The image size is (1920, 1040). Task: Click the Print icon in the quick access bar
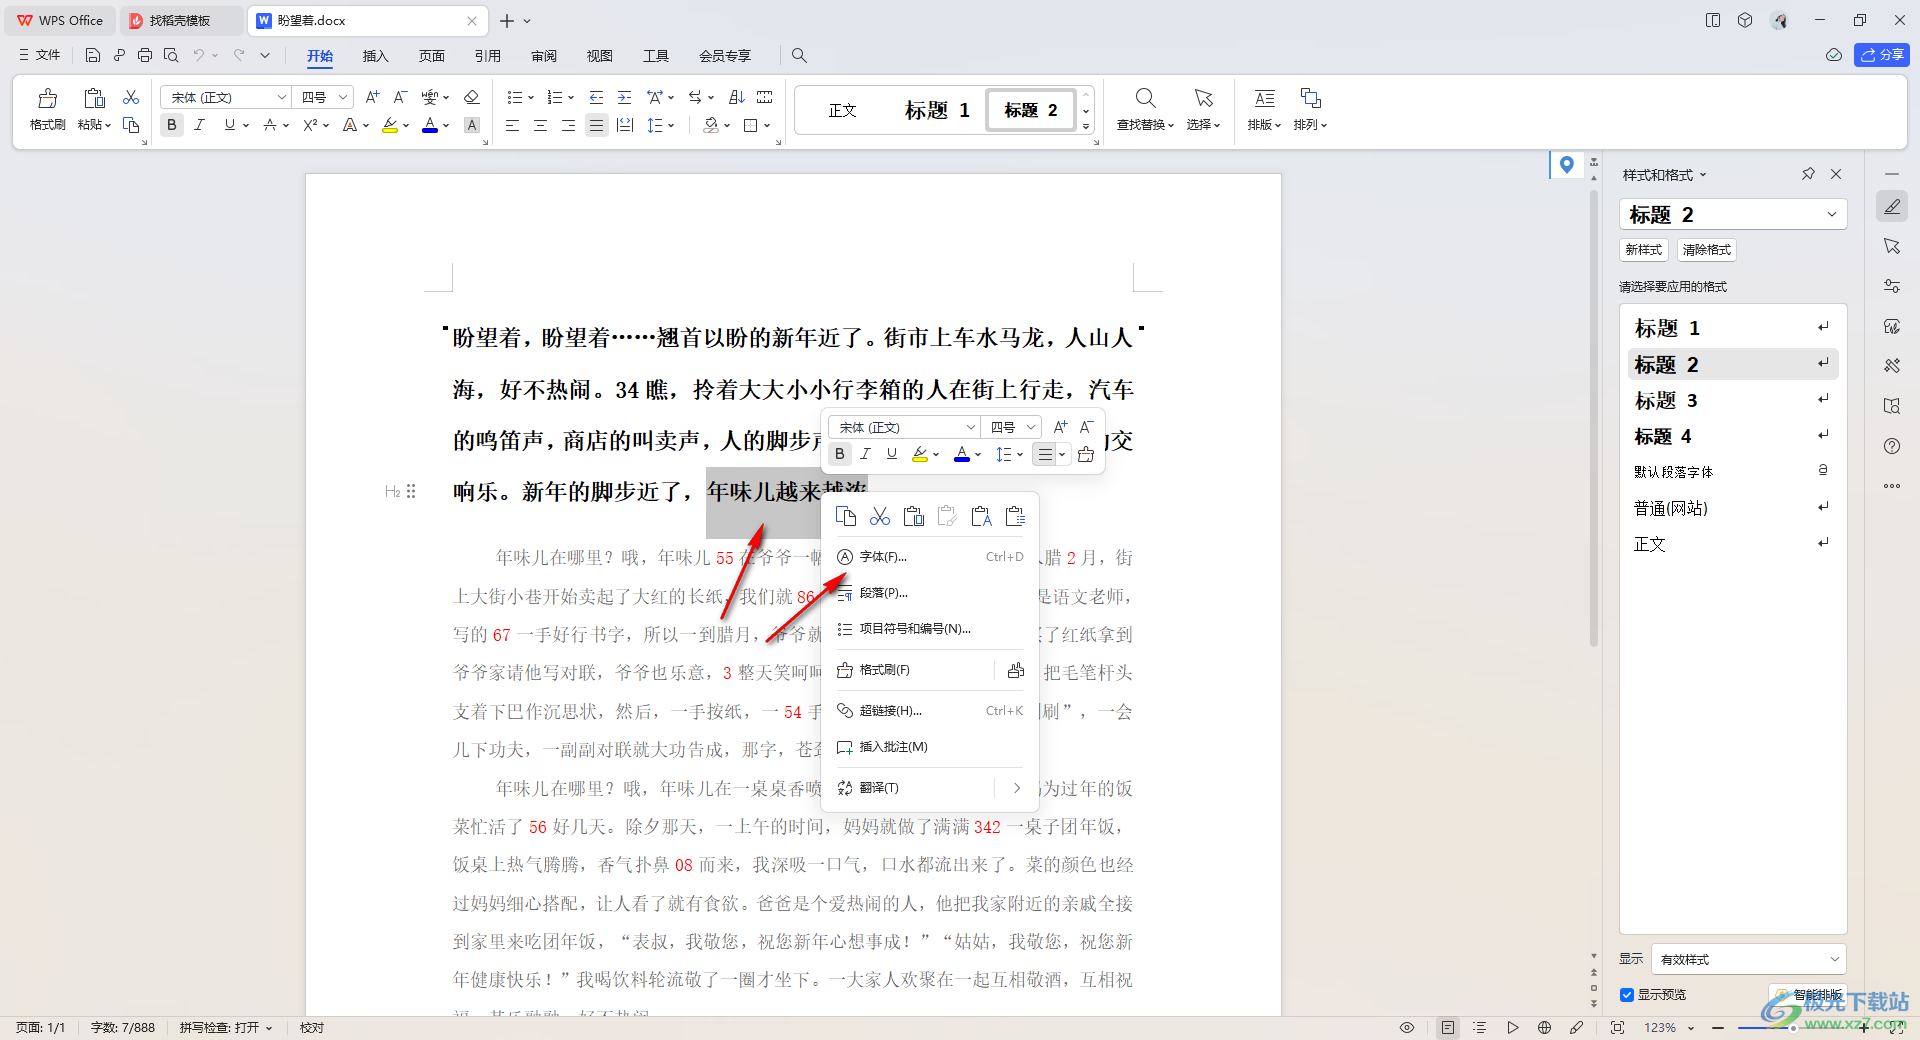(x=145, y=55)
